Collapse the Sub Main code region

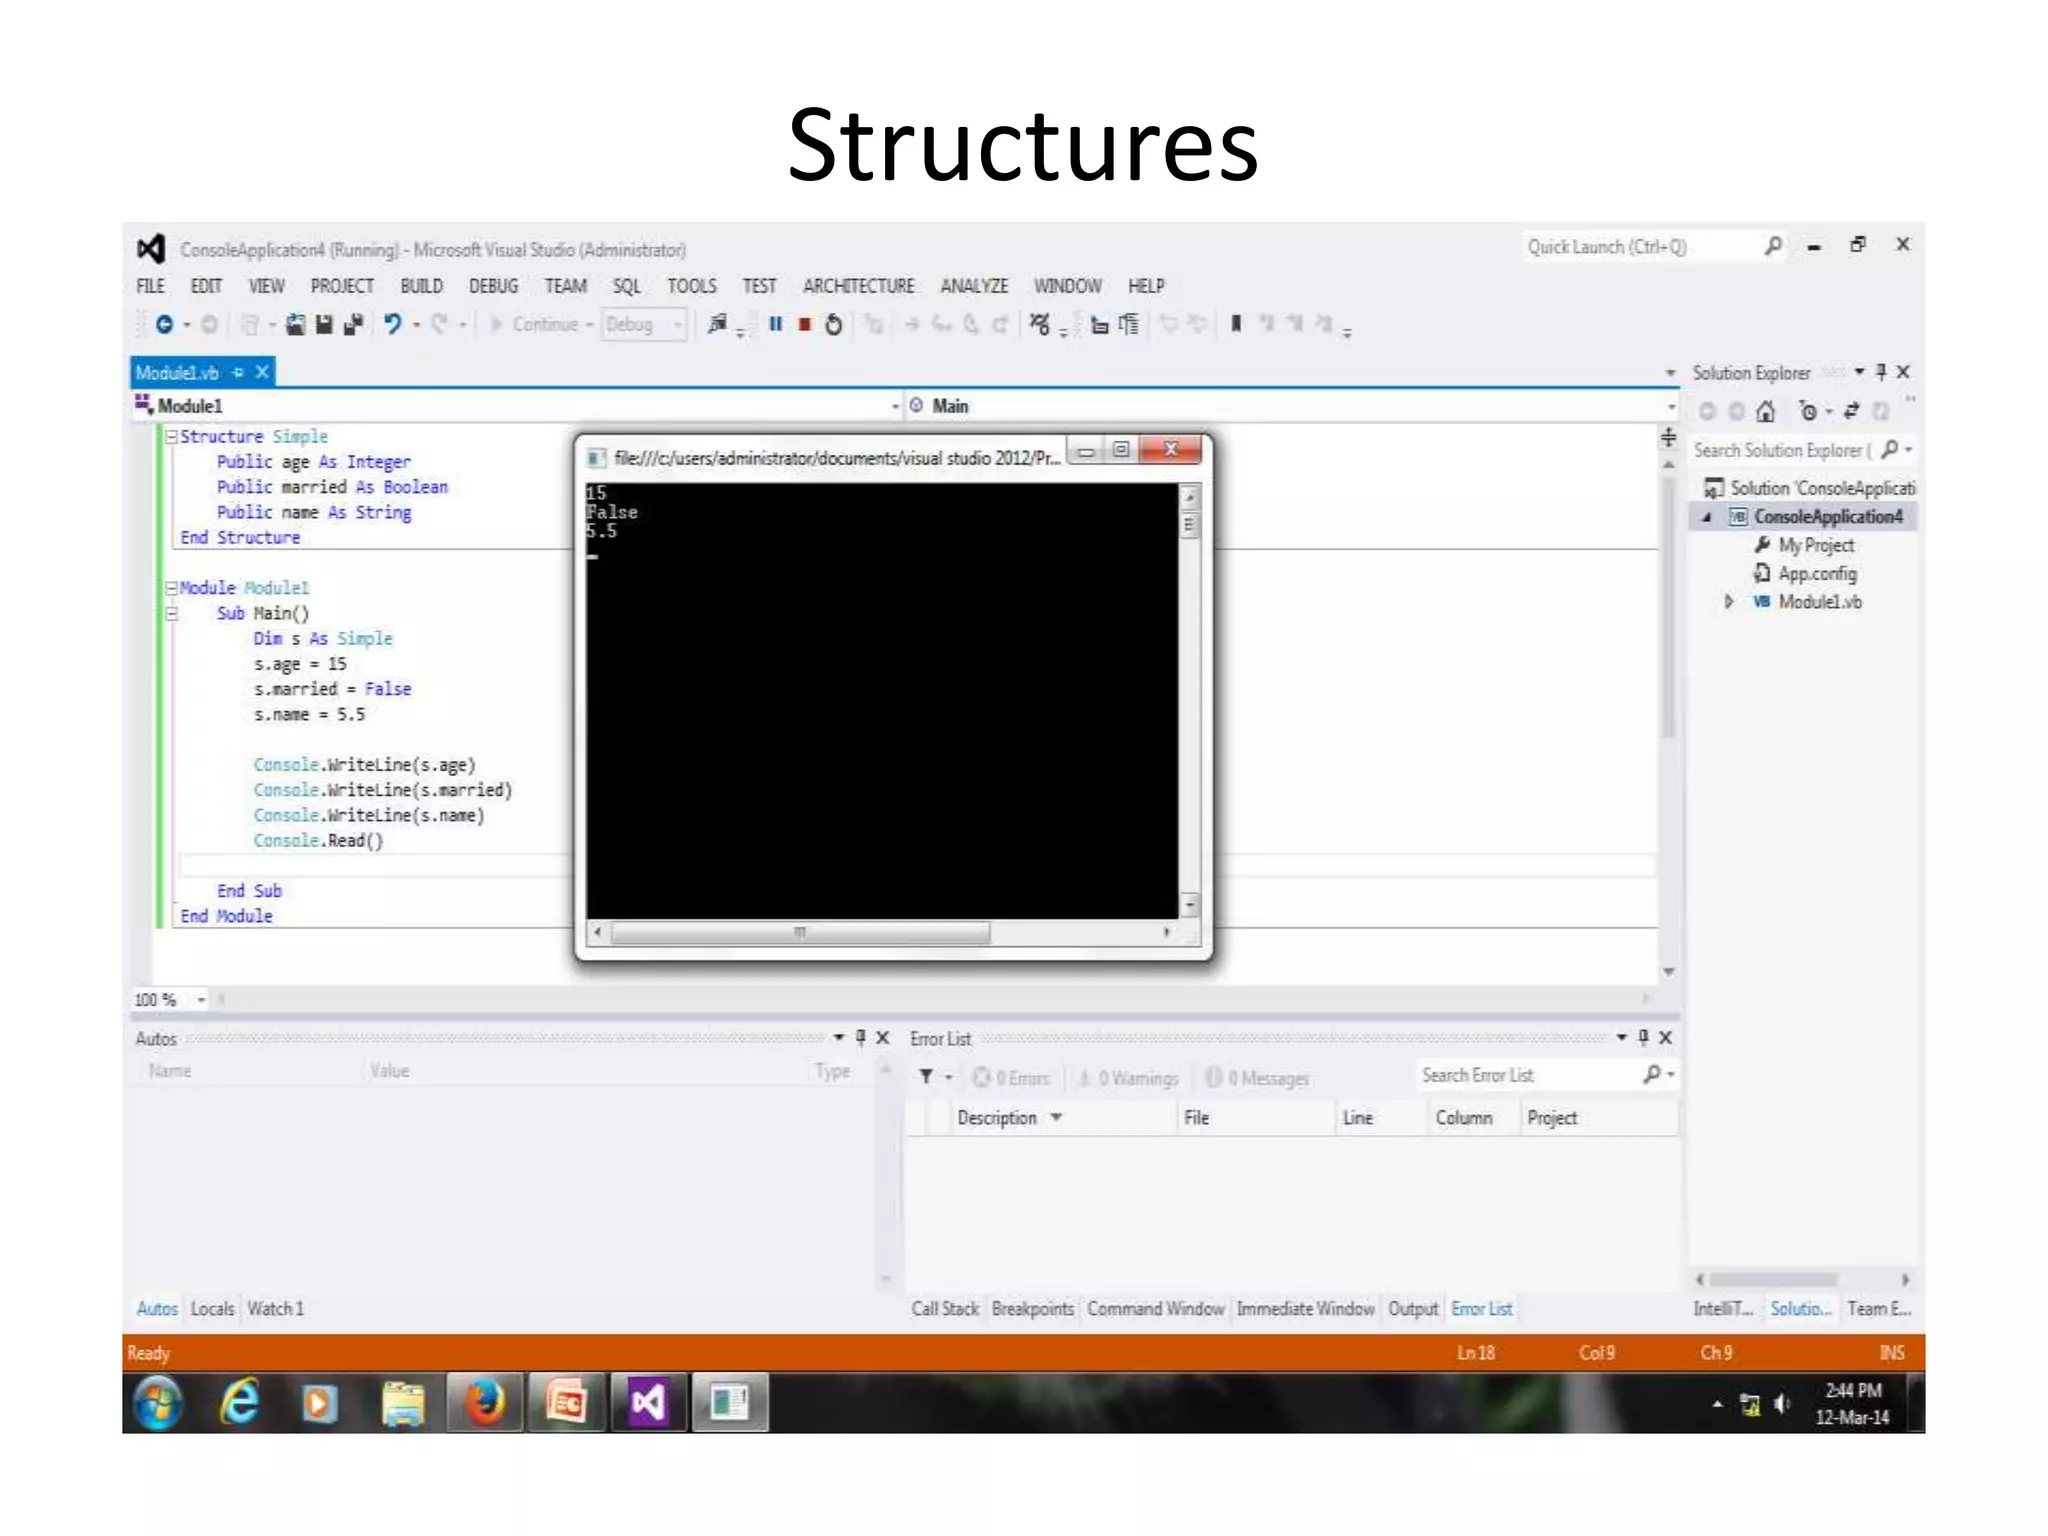pos(171,613)
